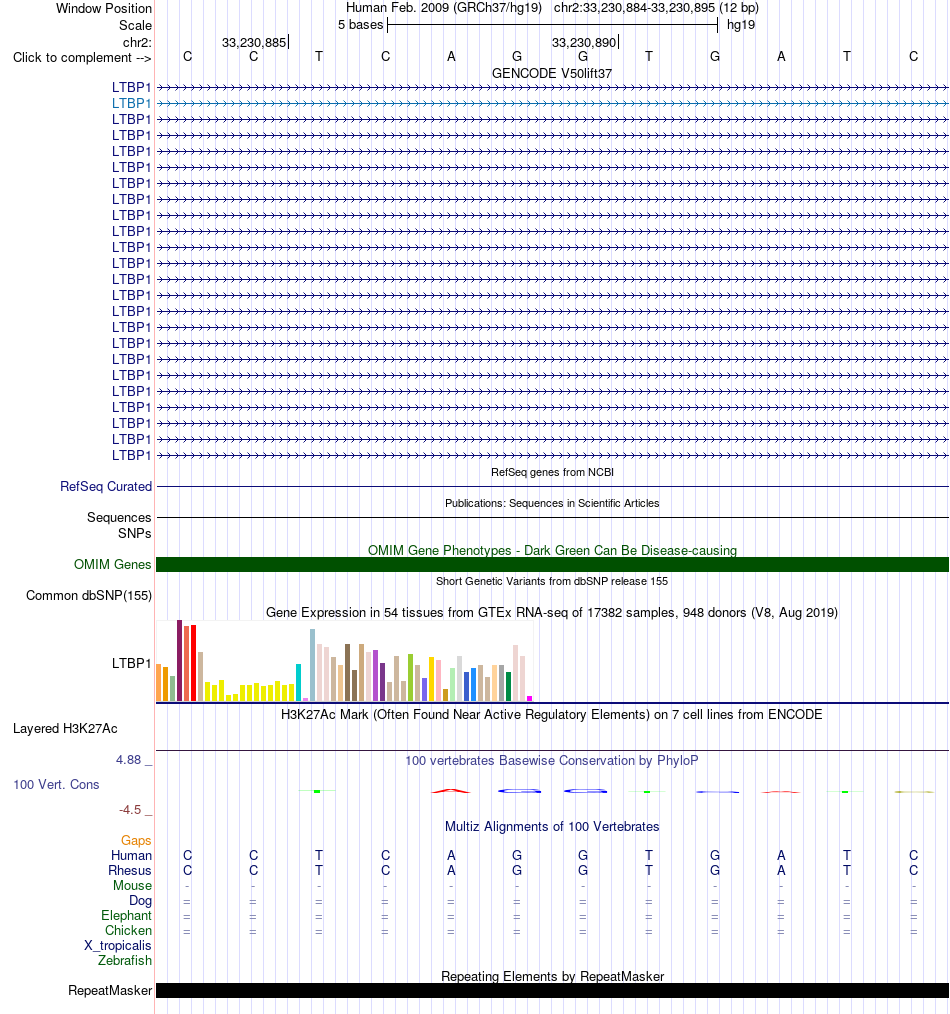Open the GTEx Gene Expression track title
Image resolution: width=950 pixels, height=1014 pixels.
coord(552,612)
